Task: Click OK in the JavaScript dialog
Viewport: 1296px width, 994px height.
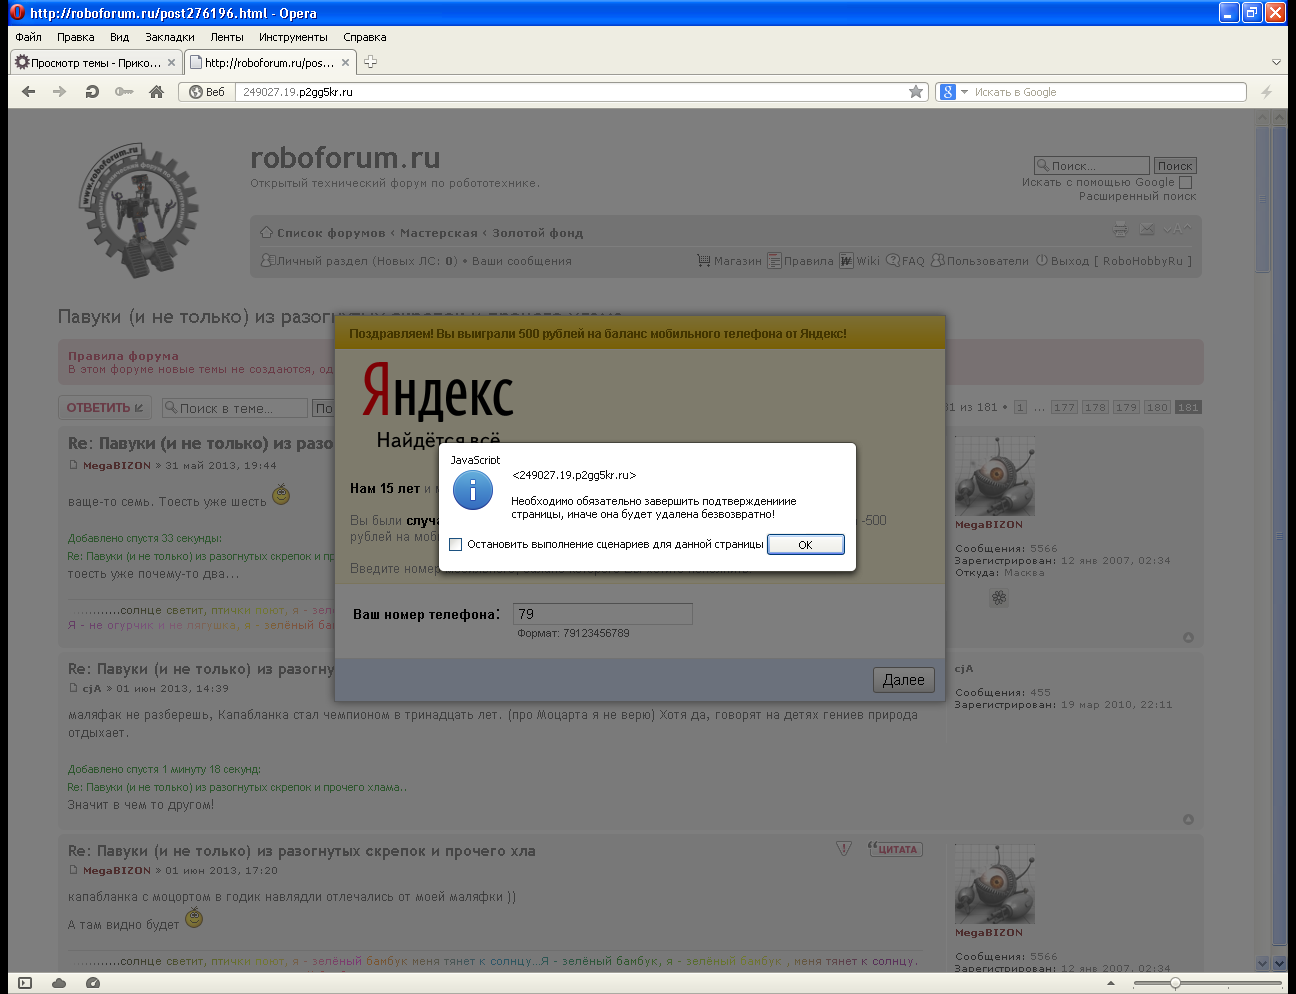Action: coord(805,545)
